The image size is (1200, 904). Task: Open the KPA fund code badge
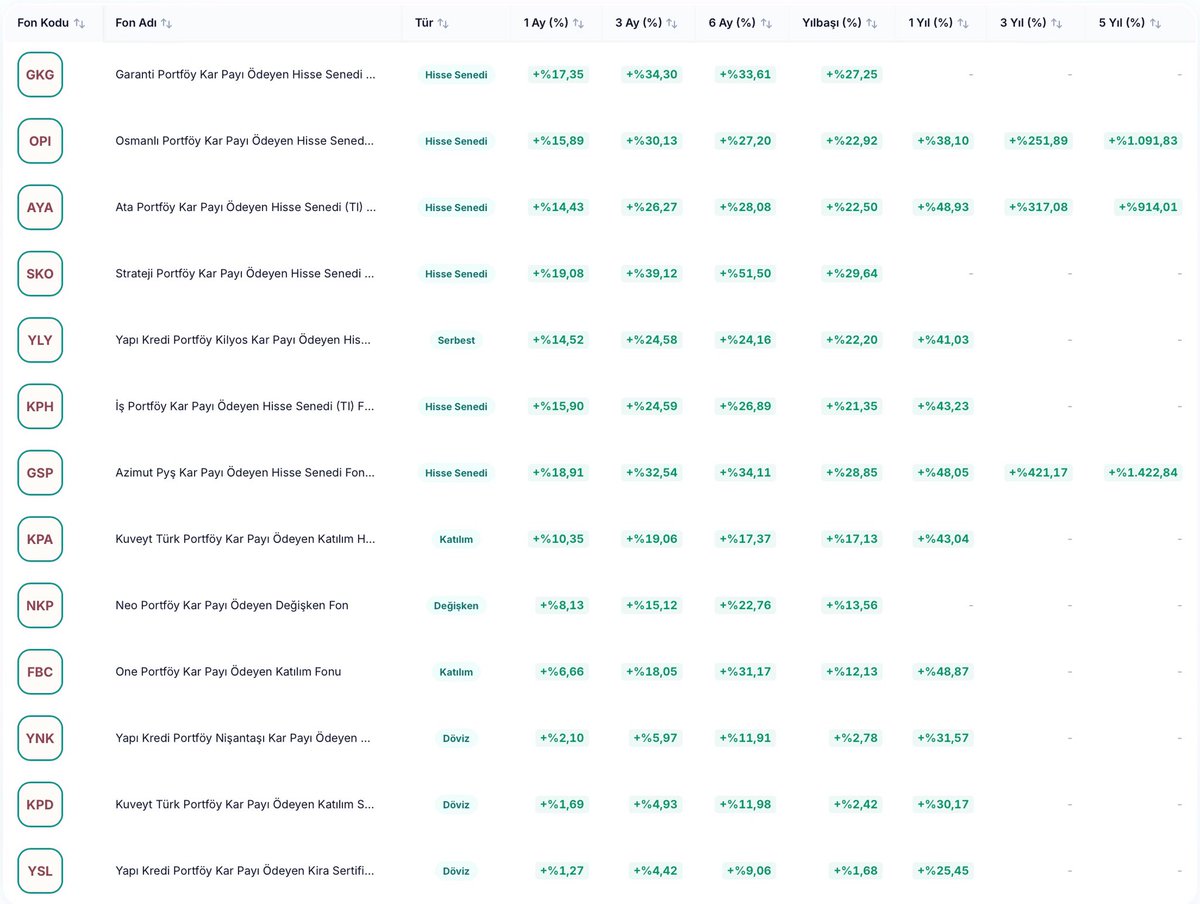pyautogui.click(x=40, y=539)
